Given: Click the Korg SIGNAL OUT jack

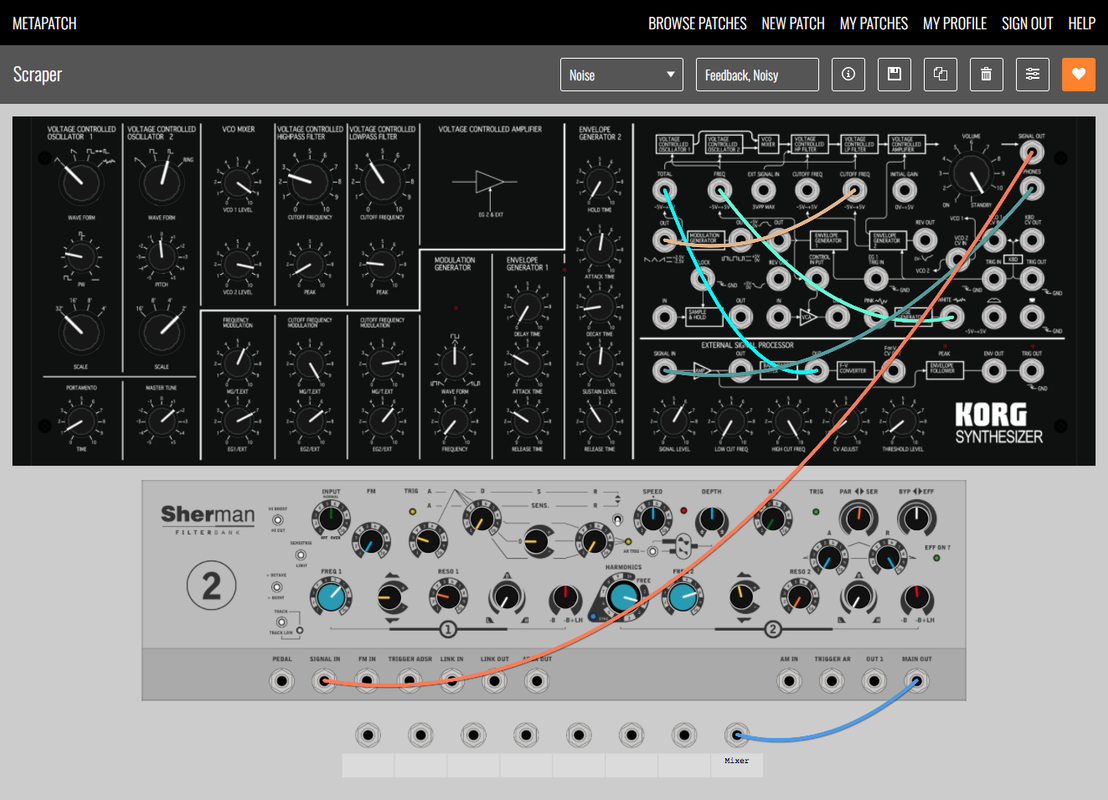Looking at the screenshot, I should tap(1032, 152).
